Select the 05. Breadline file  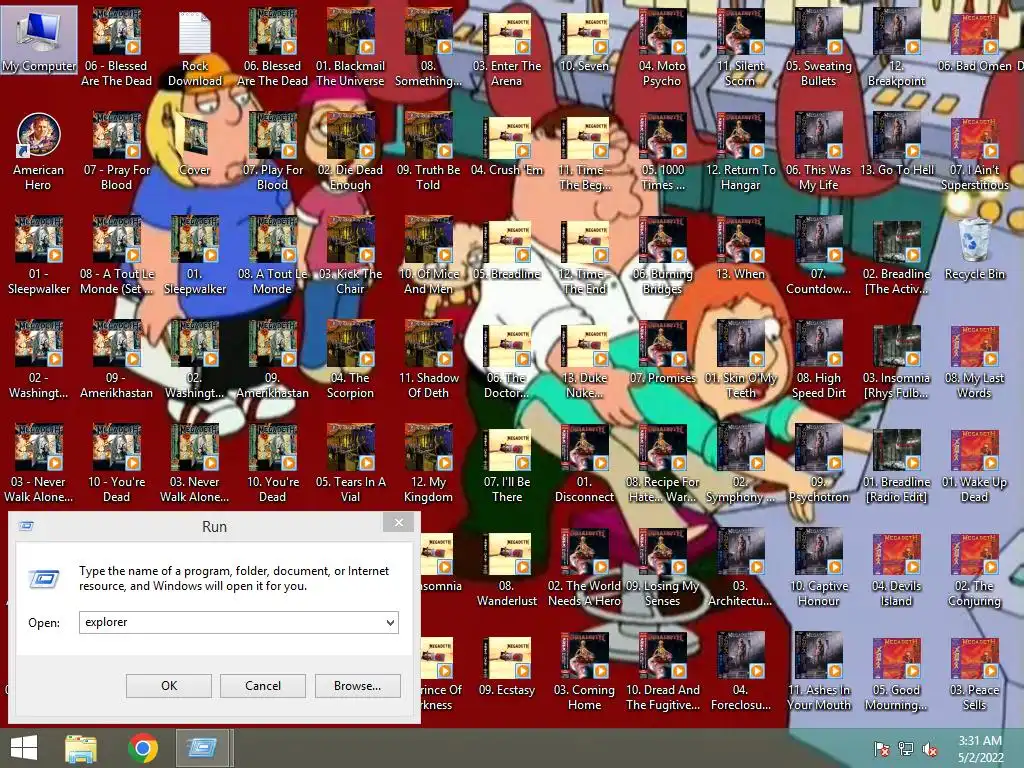click(x=507, y=249)
